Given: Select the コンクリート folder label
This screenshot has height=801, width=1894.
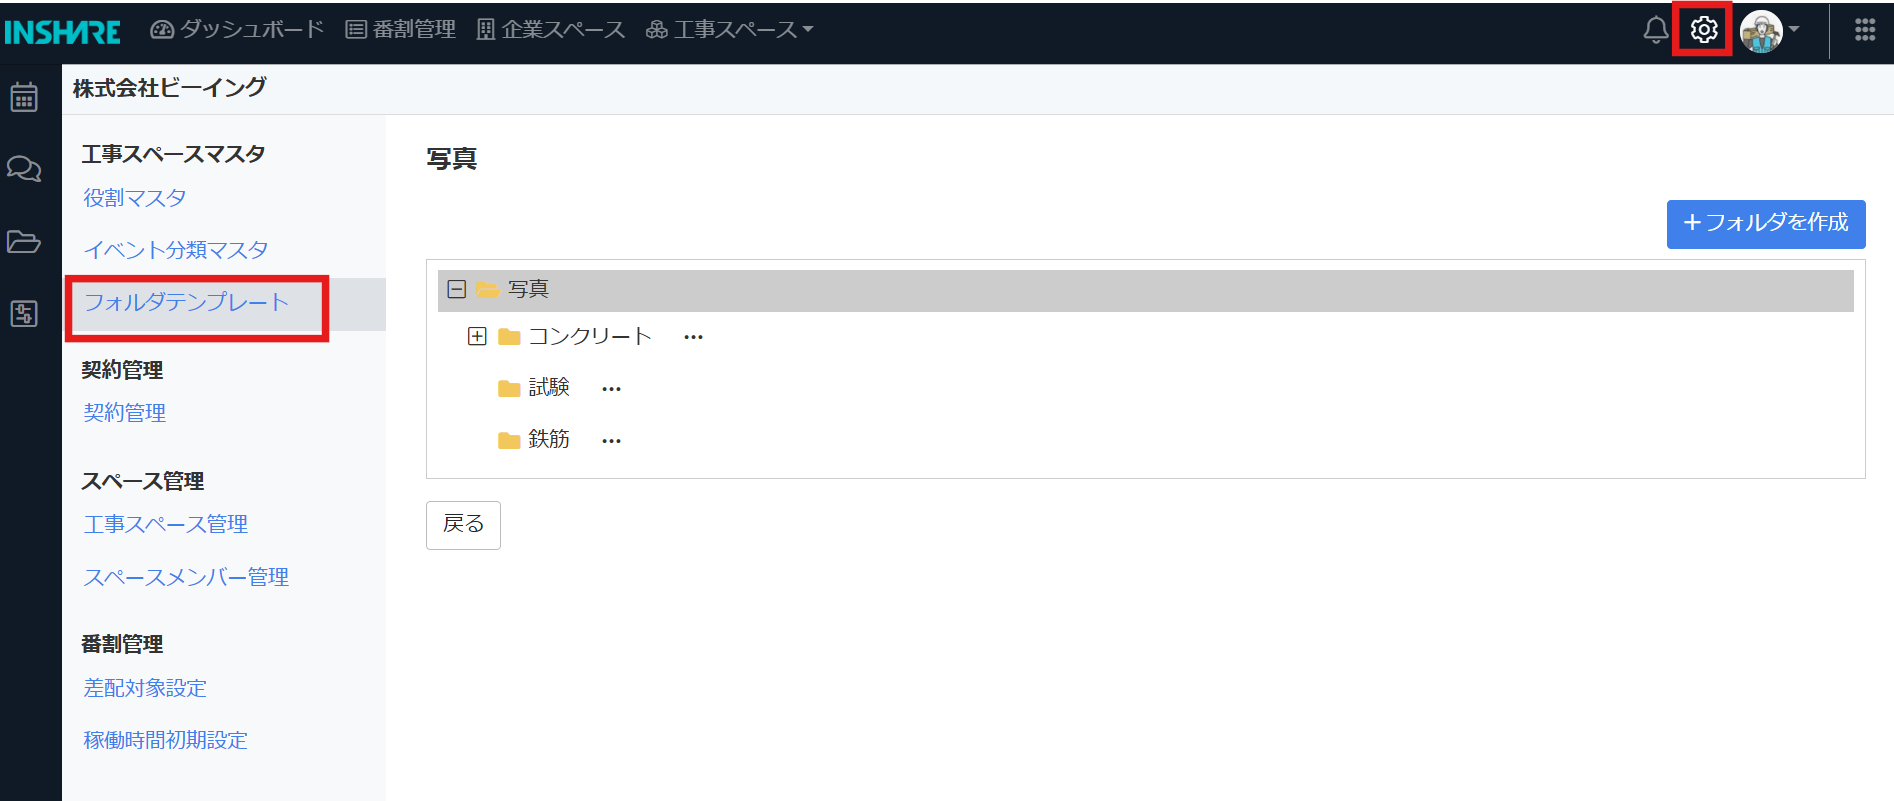Looking at the screenshot, I should click(589, 337).
